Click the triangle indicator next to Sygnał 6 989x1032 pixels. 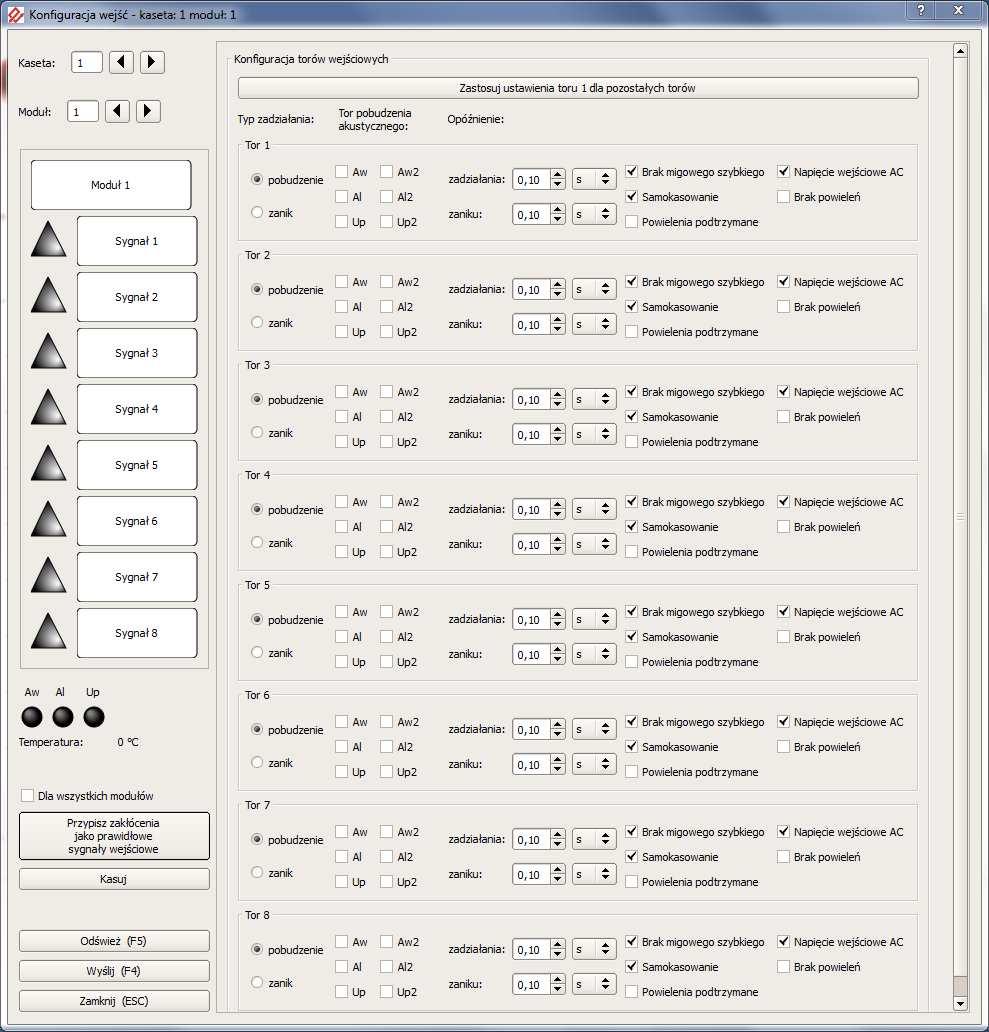point(49,519)
